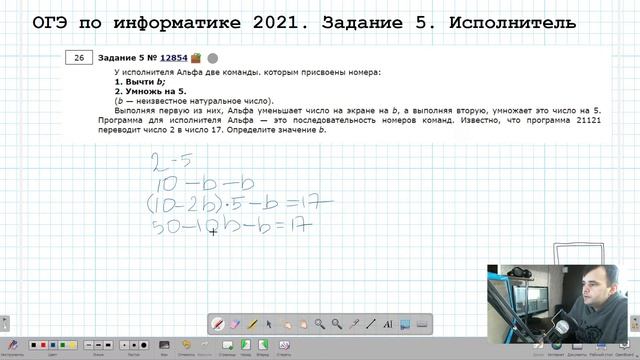Click the bold text '2. Умножь на 5.'
Image resolution: width=640 pixels, height=360 pixels.
[150, 91]
